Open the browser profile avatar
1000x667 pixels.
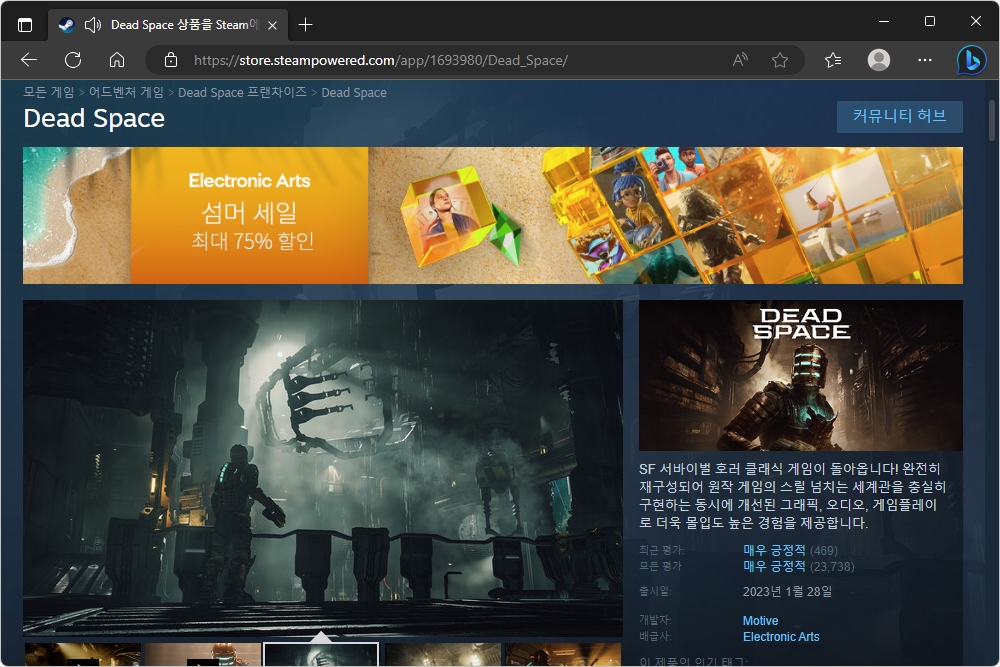click(x=879, y=60)
